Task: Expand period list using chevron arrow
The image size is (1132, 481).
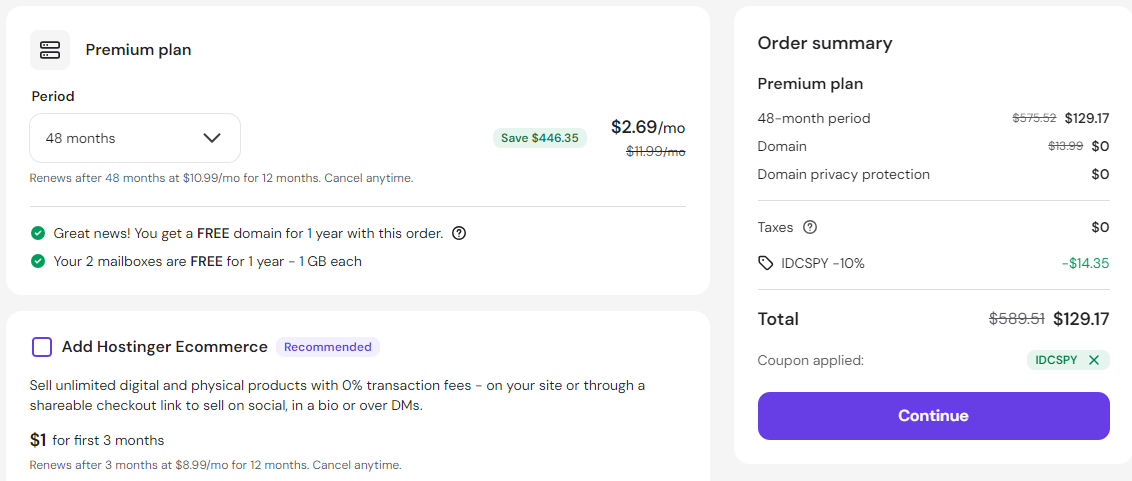Action: tap(212, 138)
